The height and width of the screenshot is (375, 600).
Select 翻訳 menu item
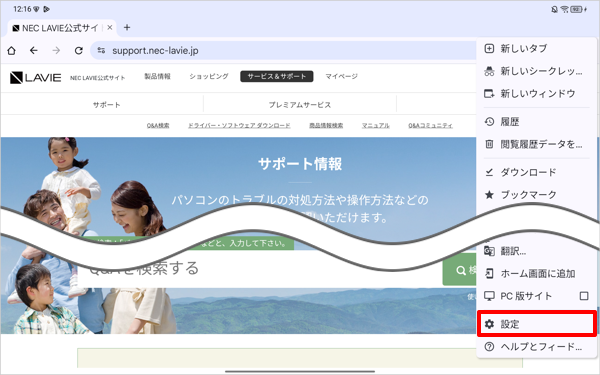[x=536, y=251]
